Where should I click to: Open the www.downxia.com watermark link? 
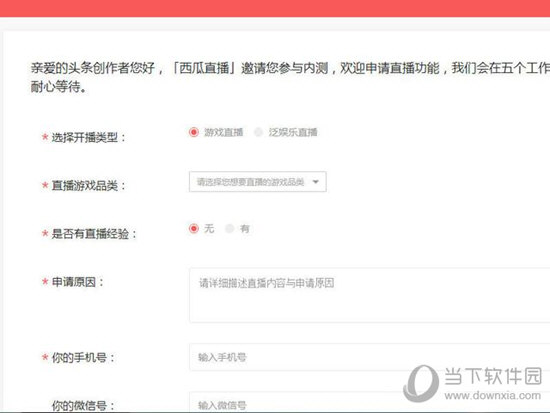[493, 395]
